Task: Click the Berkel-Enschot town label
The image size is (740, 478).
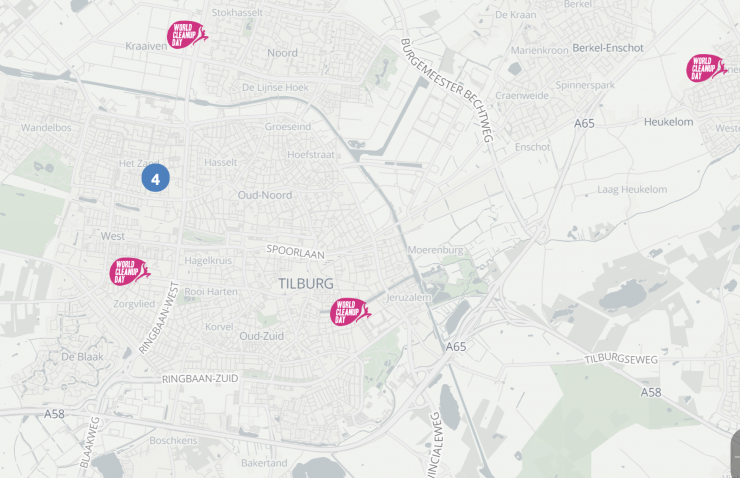Action: coord(608,48)
